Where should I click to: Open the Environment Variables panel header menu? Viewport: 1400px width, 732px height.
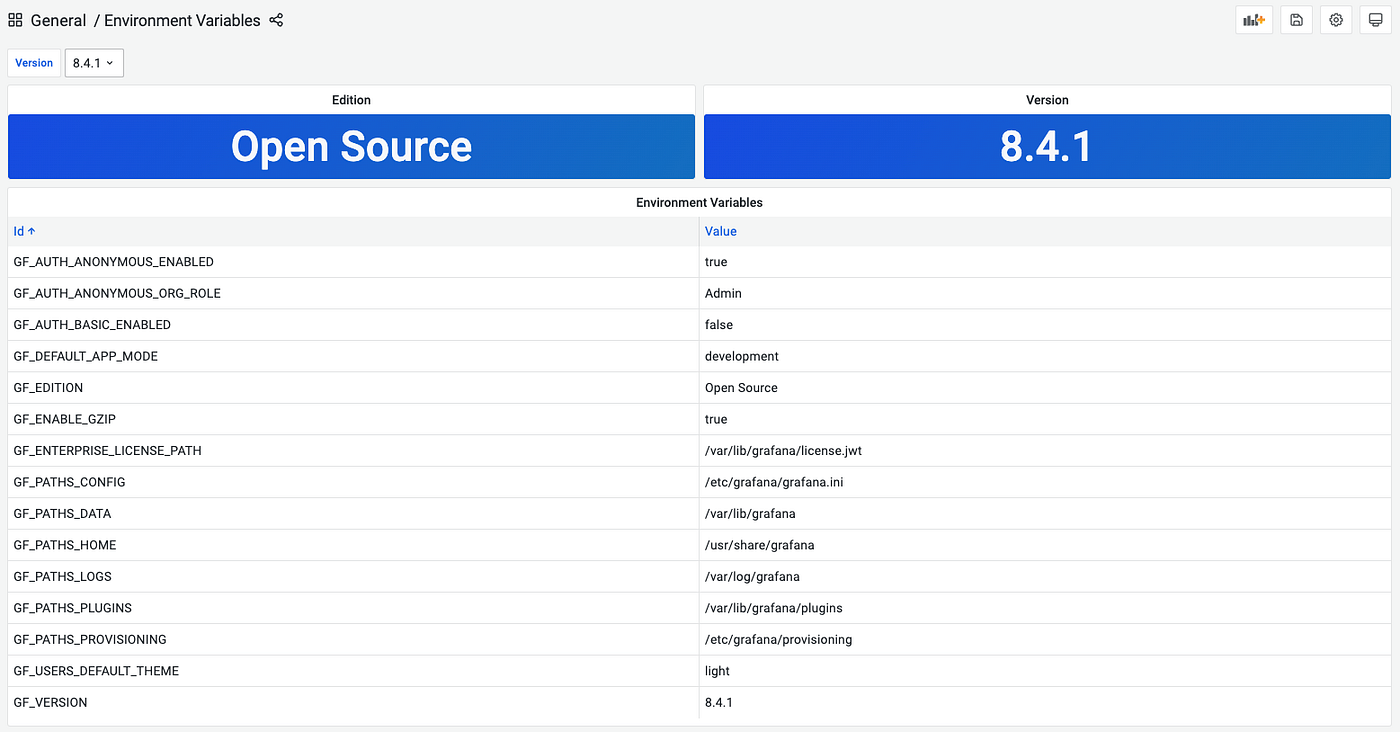pyautogui.click(x=699, y=202)
